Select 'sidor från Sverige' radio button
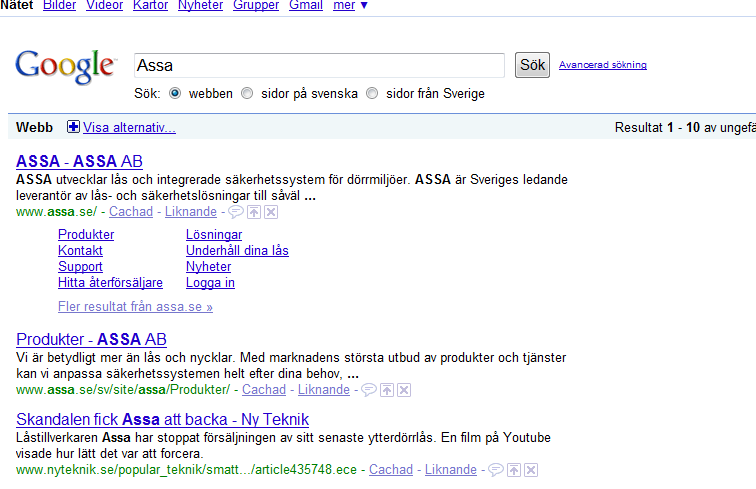Viewport: 756px width, 489px height. click(372, 93)
